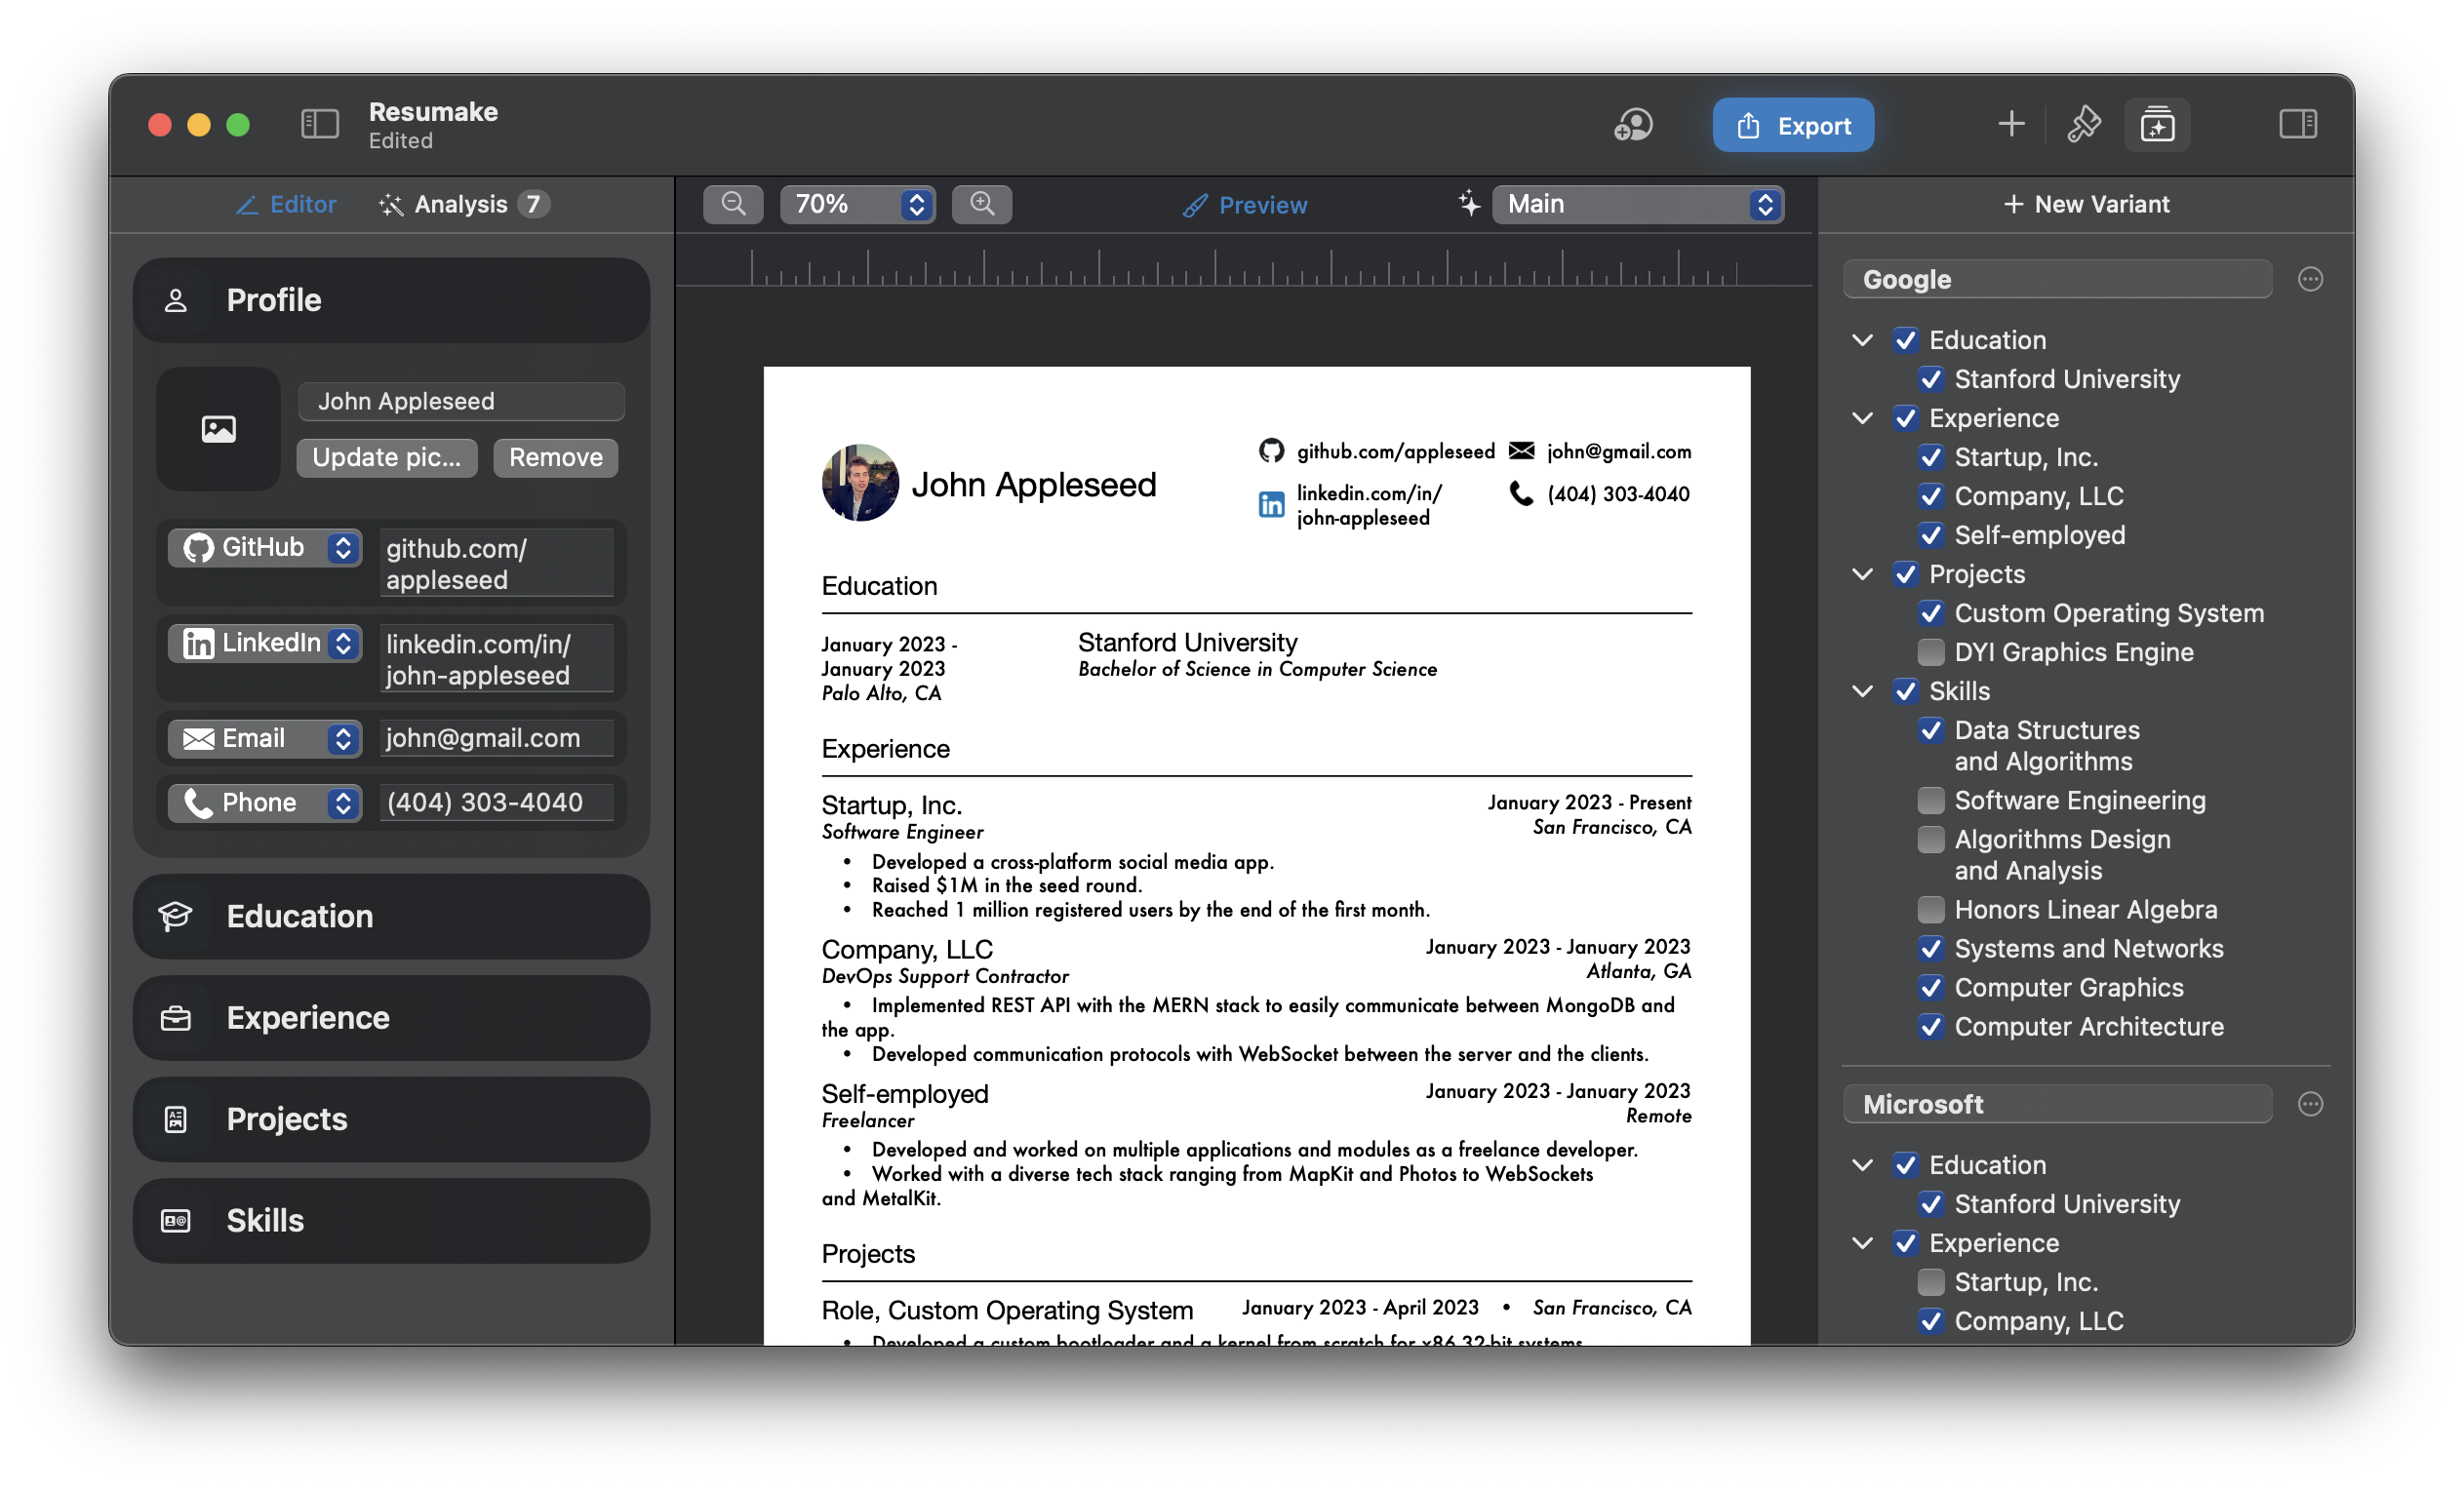Click the pin icon in title bar
Screen dimensions: 2464x1490
coord(2084,125)
